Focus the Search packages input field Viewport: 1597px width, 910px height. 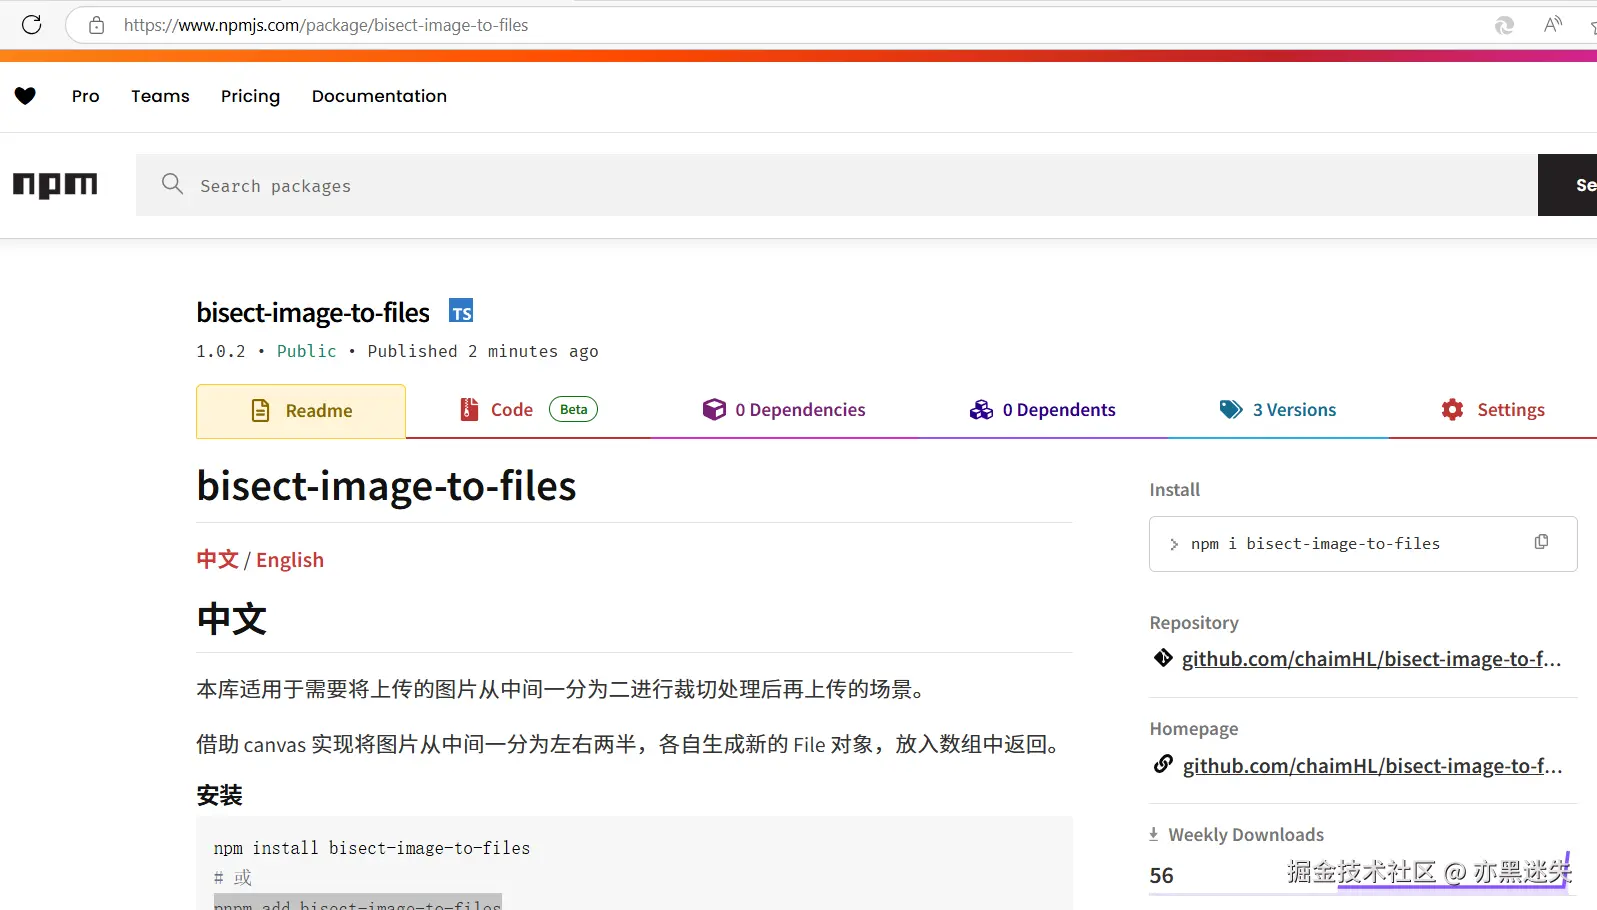coord(837,185)
